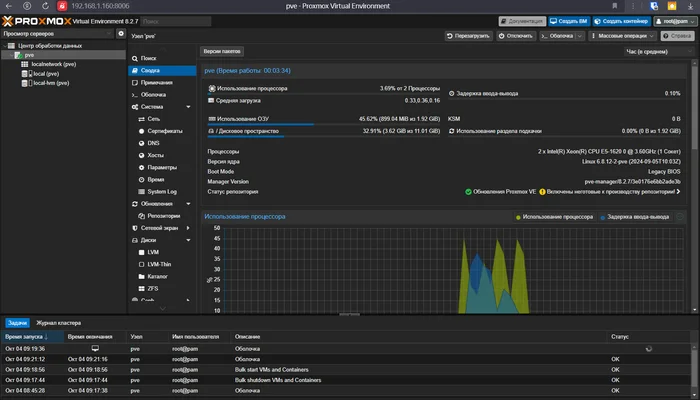
Task: Open the root@pam user menu
Action: coord(675,20)
